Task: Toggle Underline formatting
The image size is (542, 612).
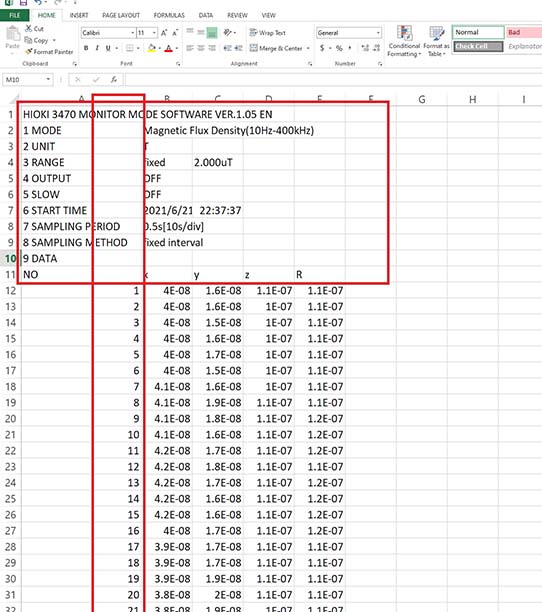Action: pyautogui.click(x=108, y=48)
